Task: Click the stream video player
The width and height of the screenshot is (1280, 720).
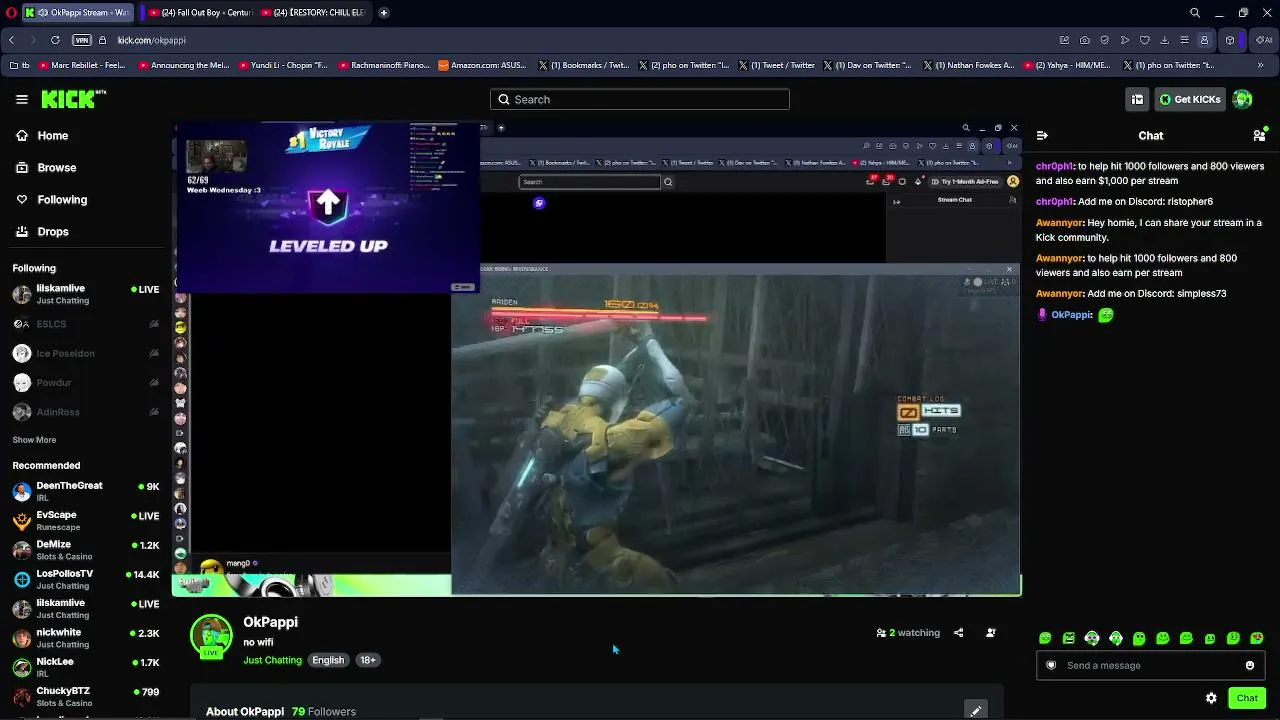Action: point(597,359)
